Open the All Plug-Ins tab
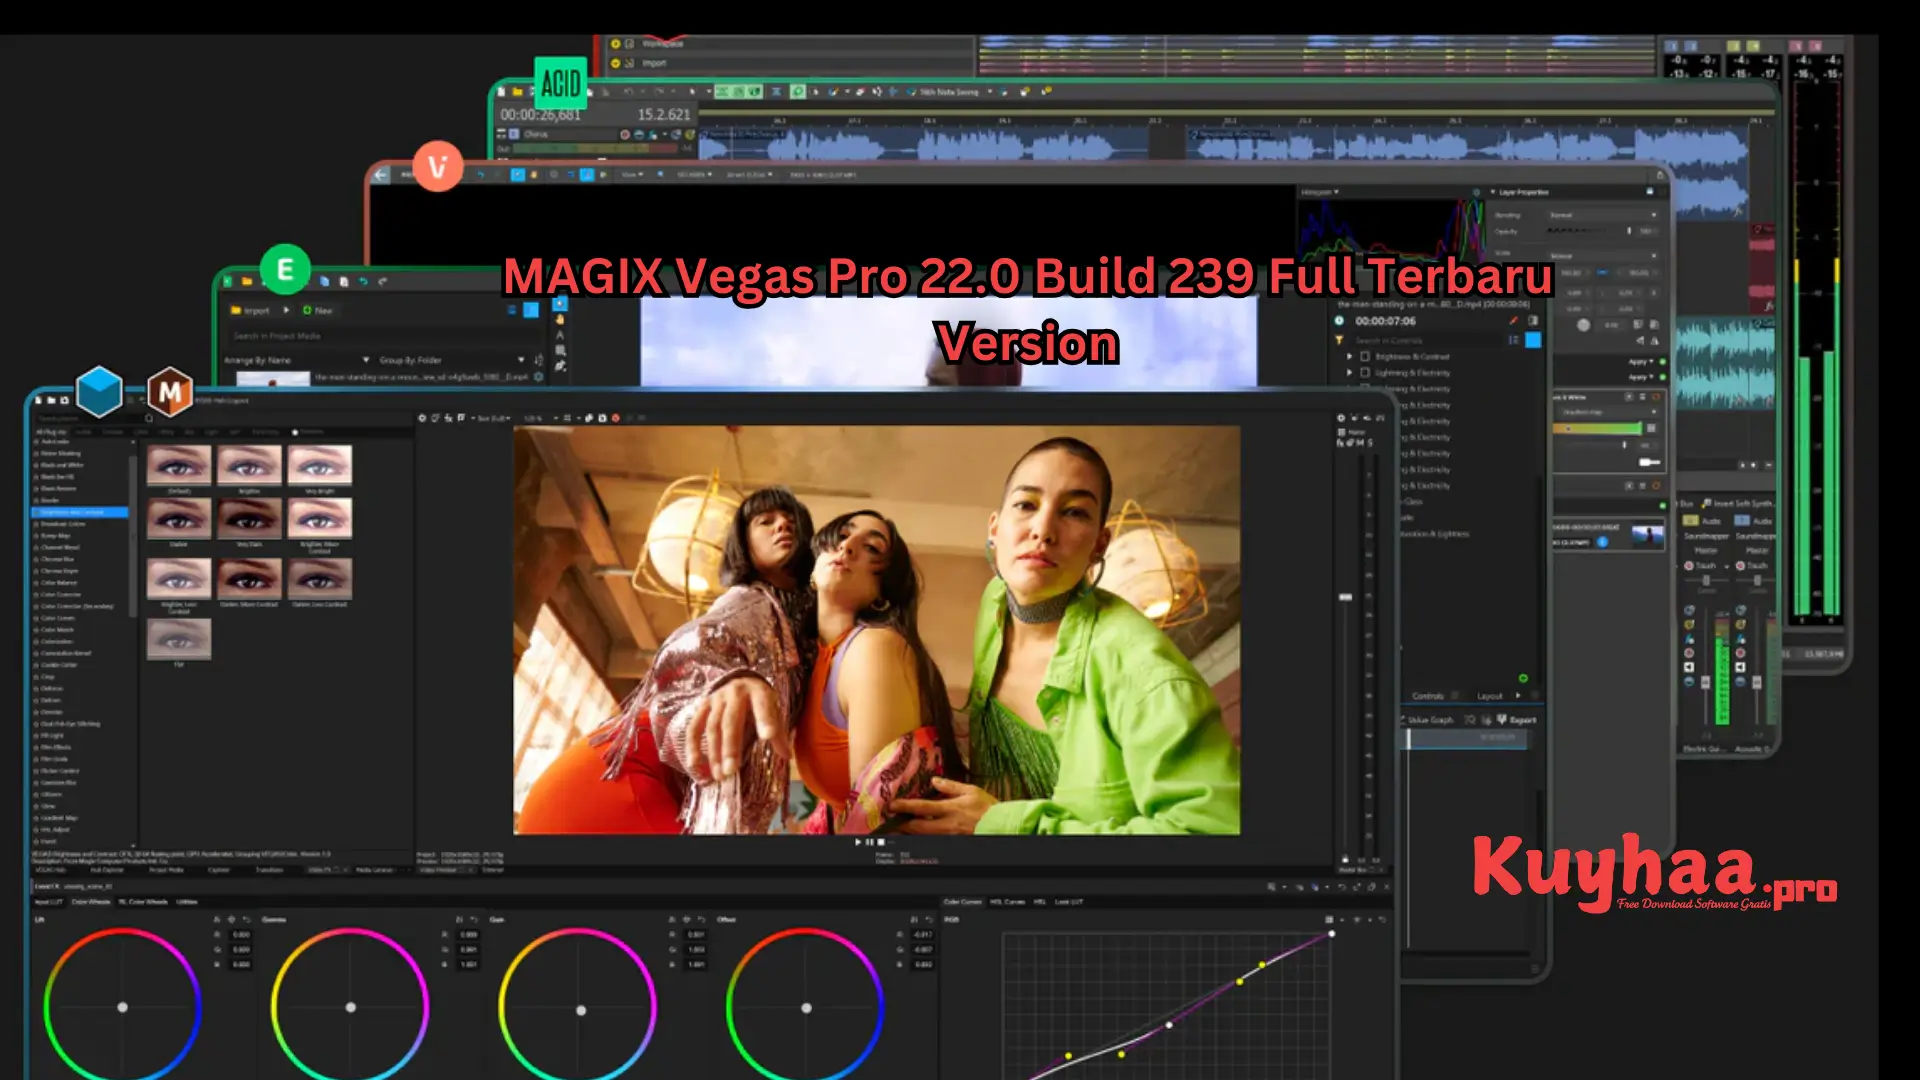Screen dimensions: 1920x1080 [x=51, y=432]
